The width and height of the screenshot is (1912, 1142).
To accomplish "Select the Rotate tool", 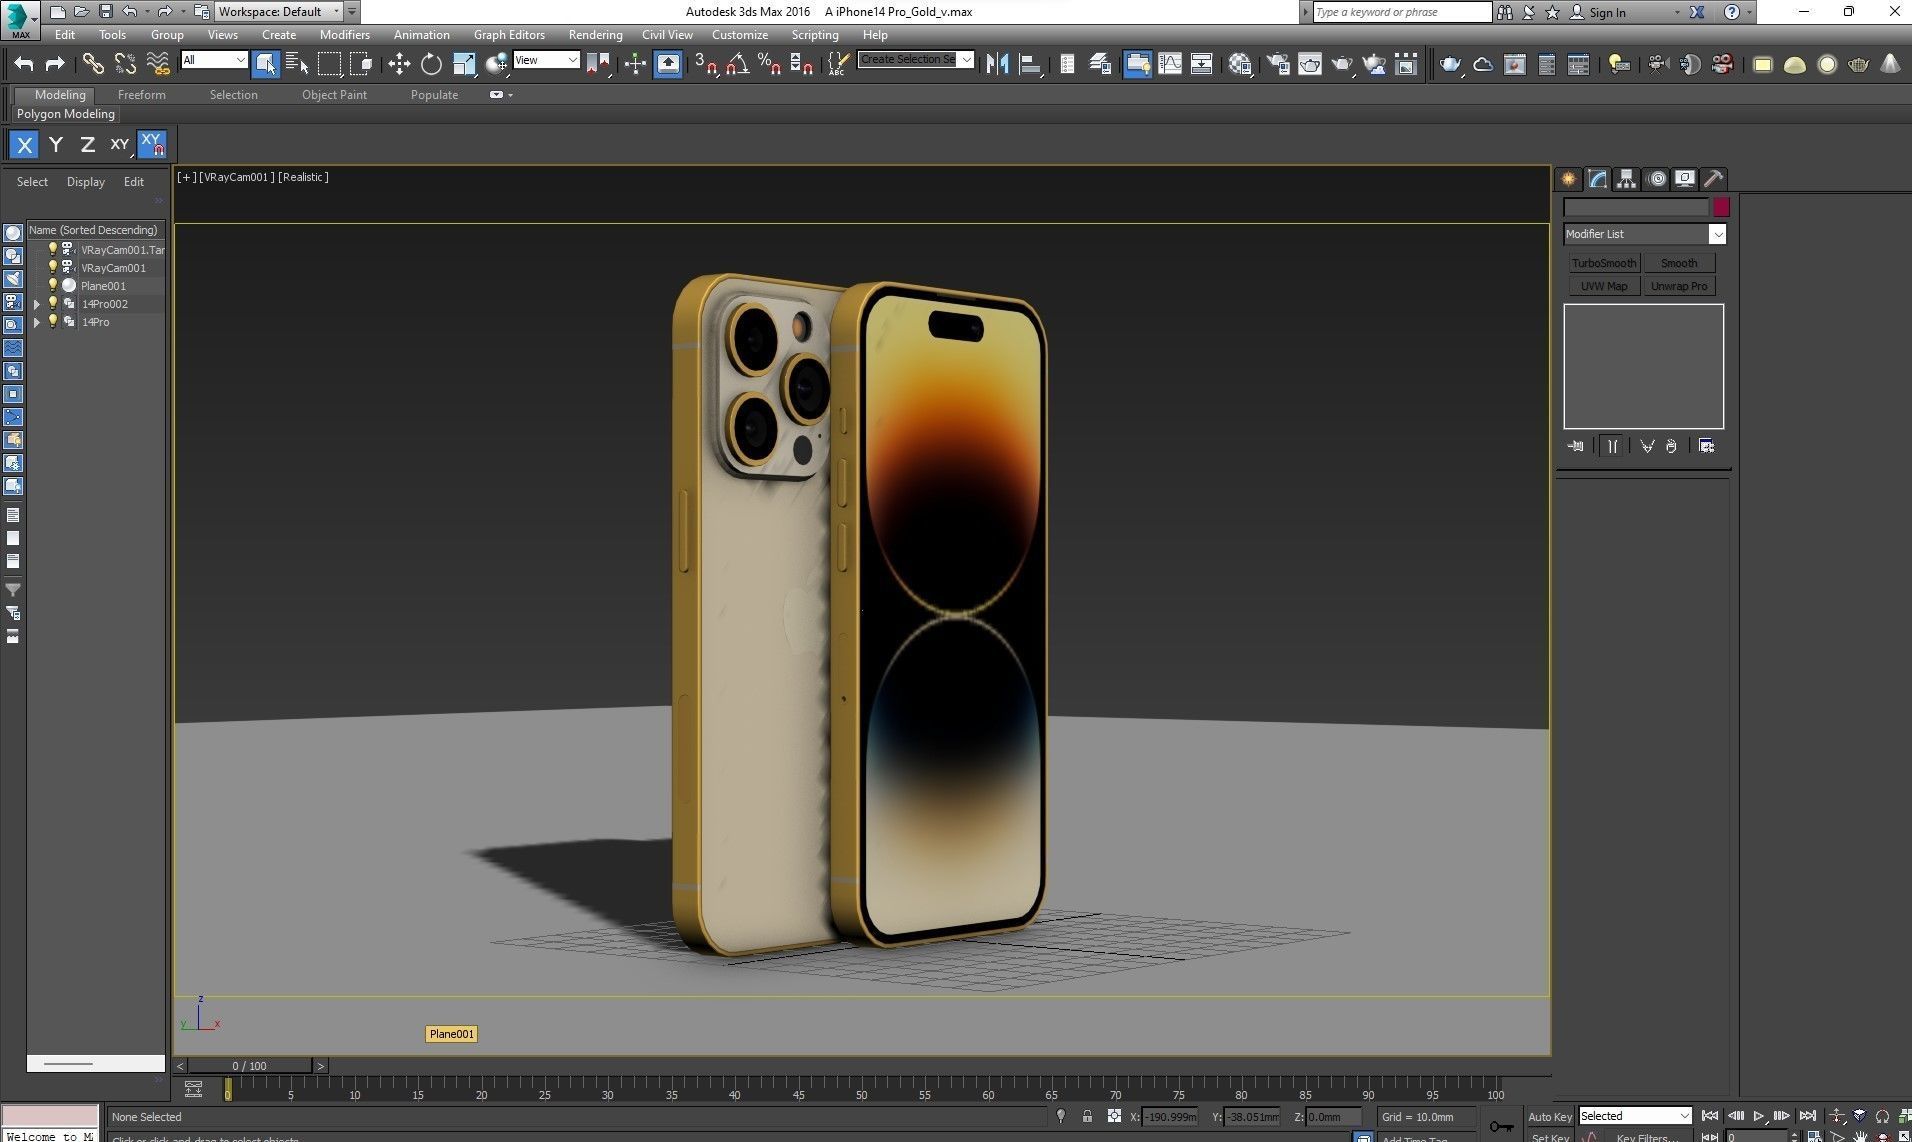I will [431, 64].
